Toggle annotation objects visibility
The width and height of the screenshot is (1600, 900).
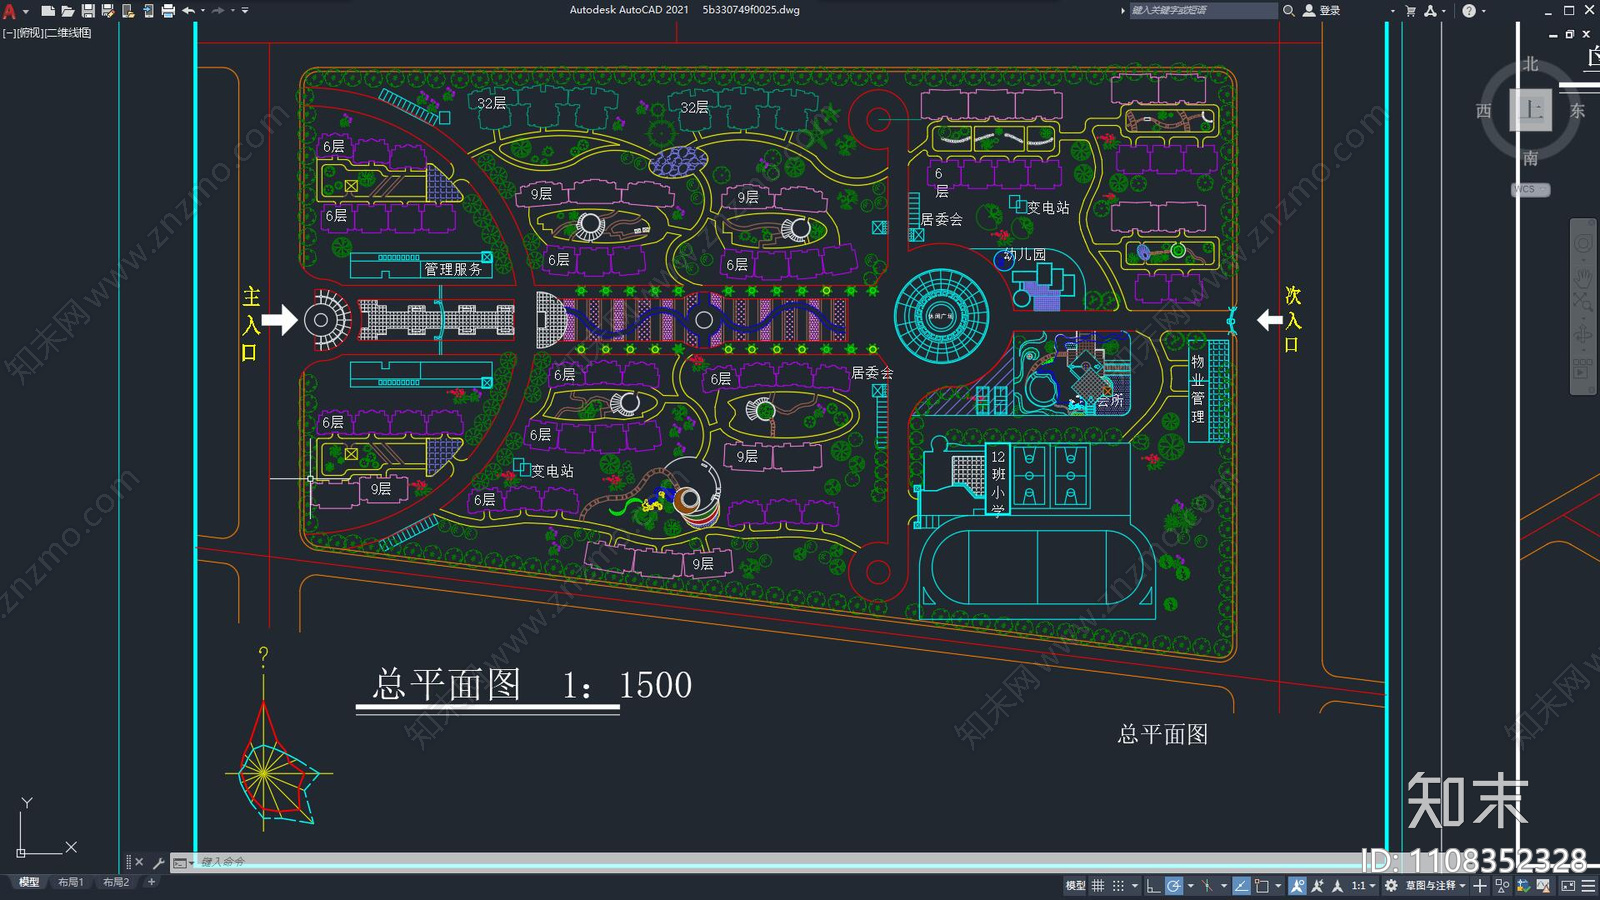[x=1298, y=885]
